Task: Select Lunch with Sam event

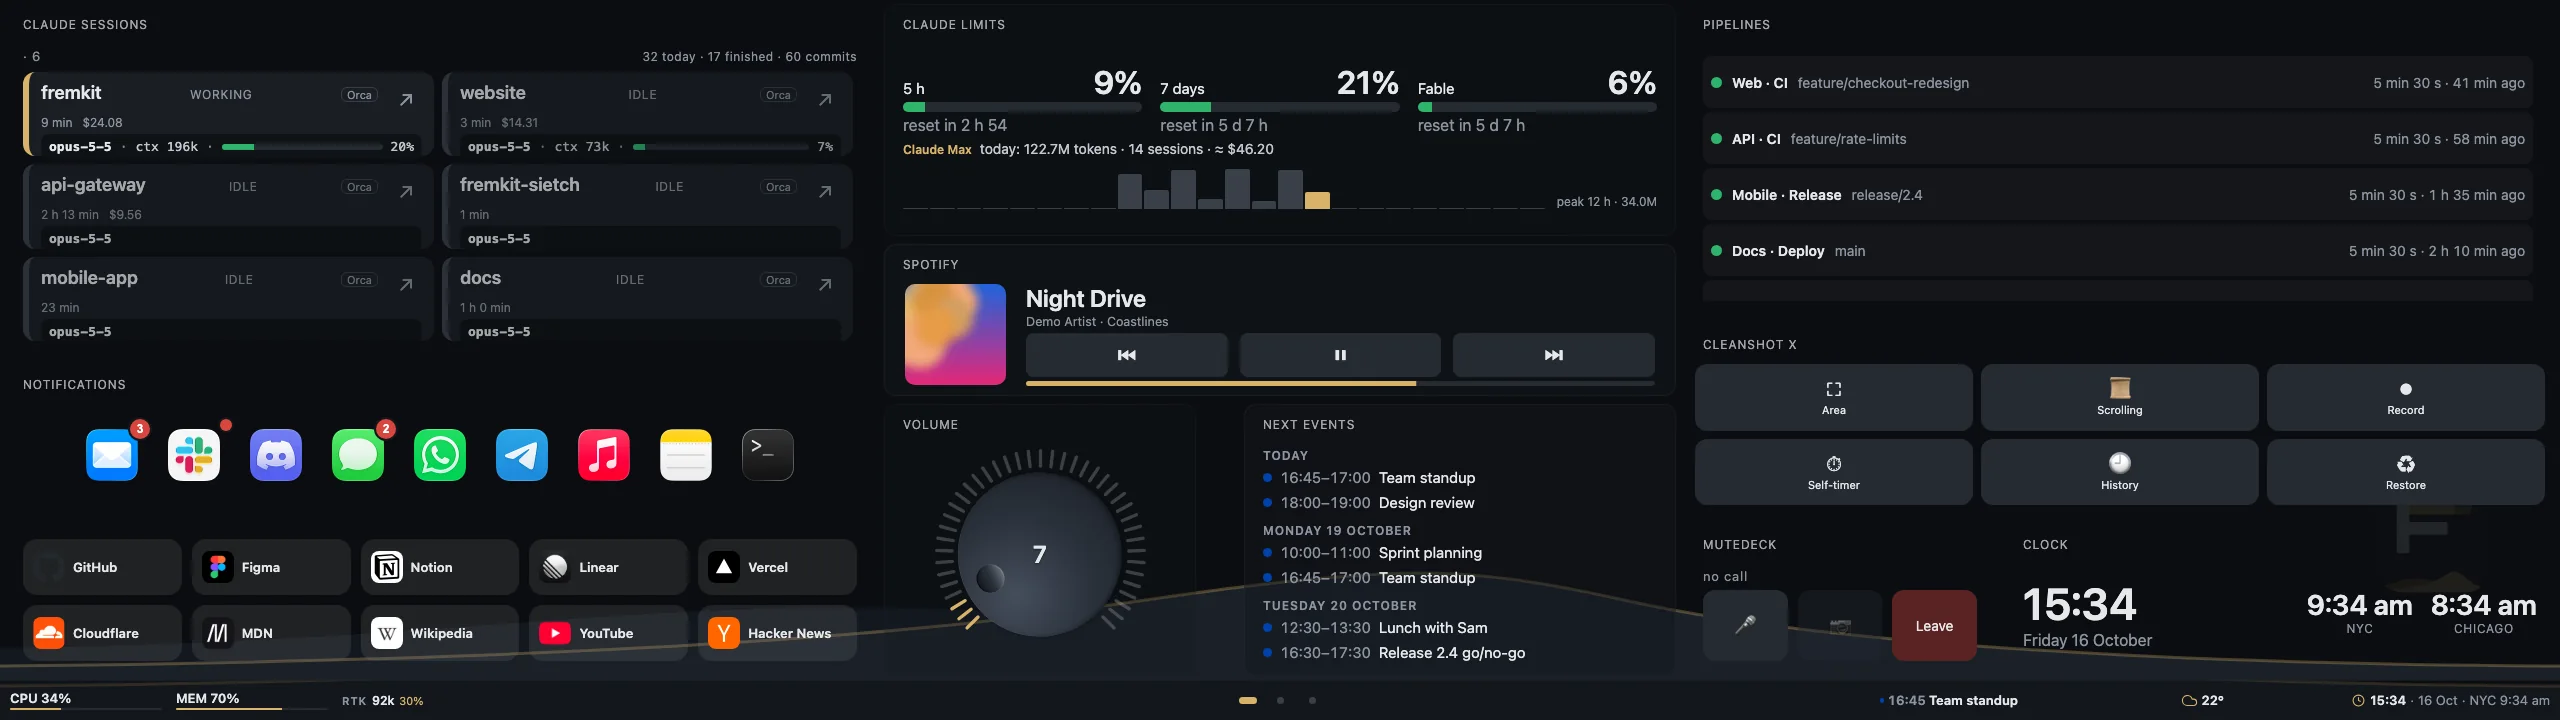Action: pyautogui.click(x=1375, y=628)
